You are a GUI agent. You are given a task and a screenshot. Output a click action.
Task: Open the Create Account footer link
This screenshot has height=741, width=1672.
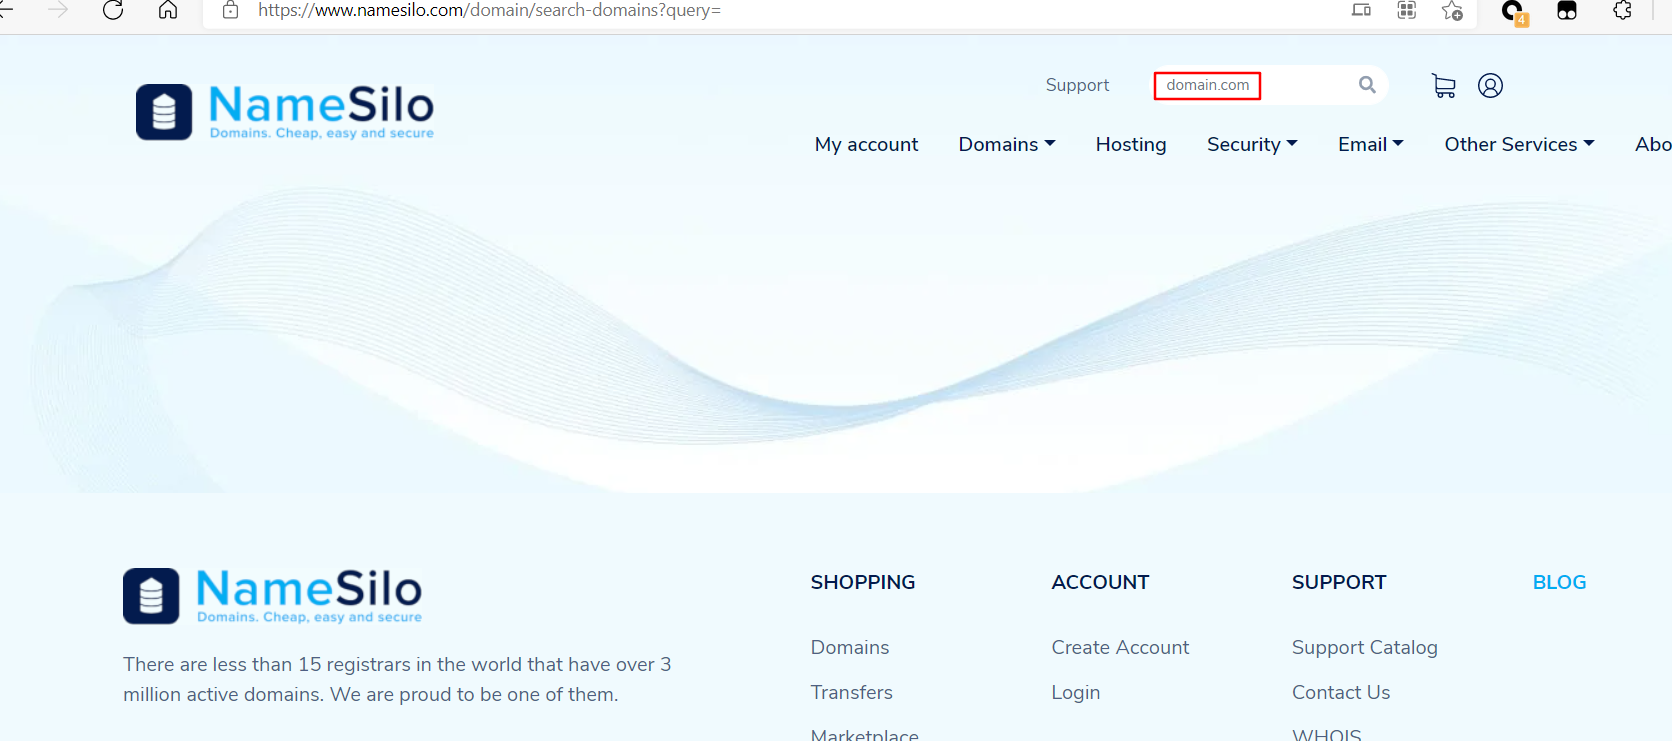(1120, 647)
